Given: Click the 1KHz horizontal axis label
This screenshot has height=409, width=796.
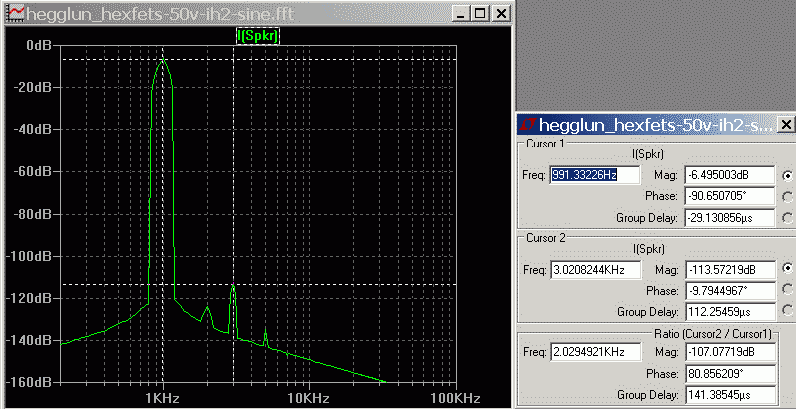Looking at the screenshot, I should click(x=163, y=397).
